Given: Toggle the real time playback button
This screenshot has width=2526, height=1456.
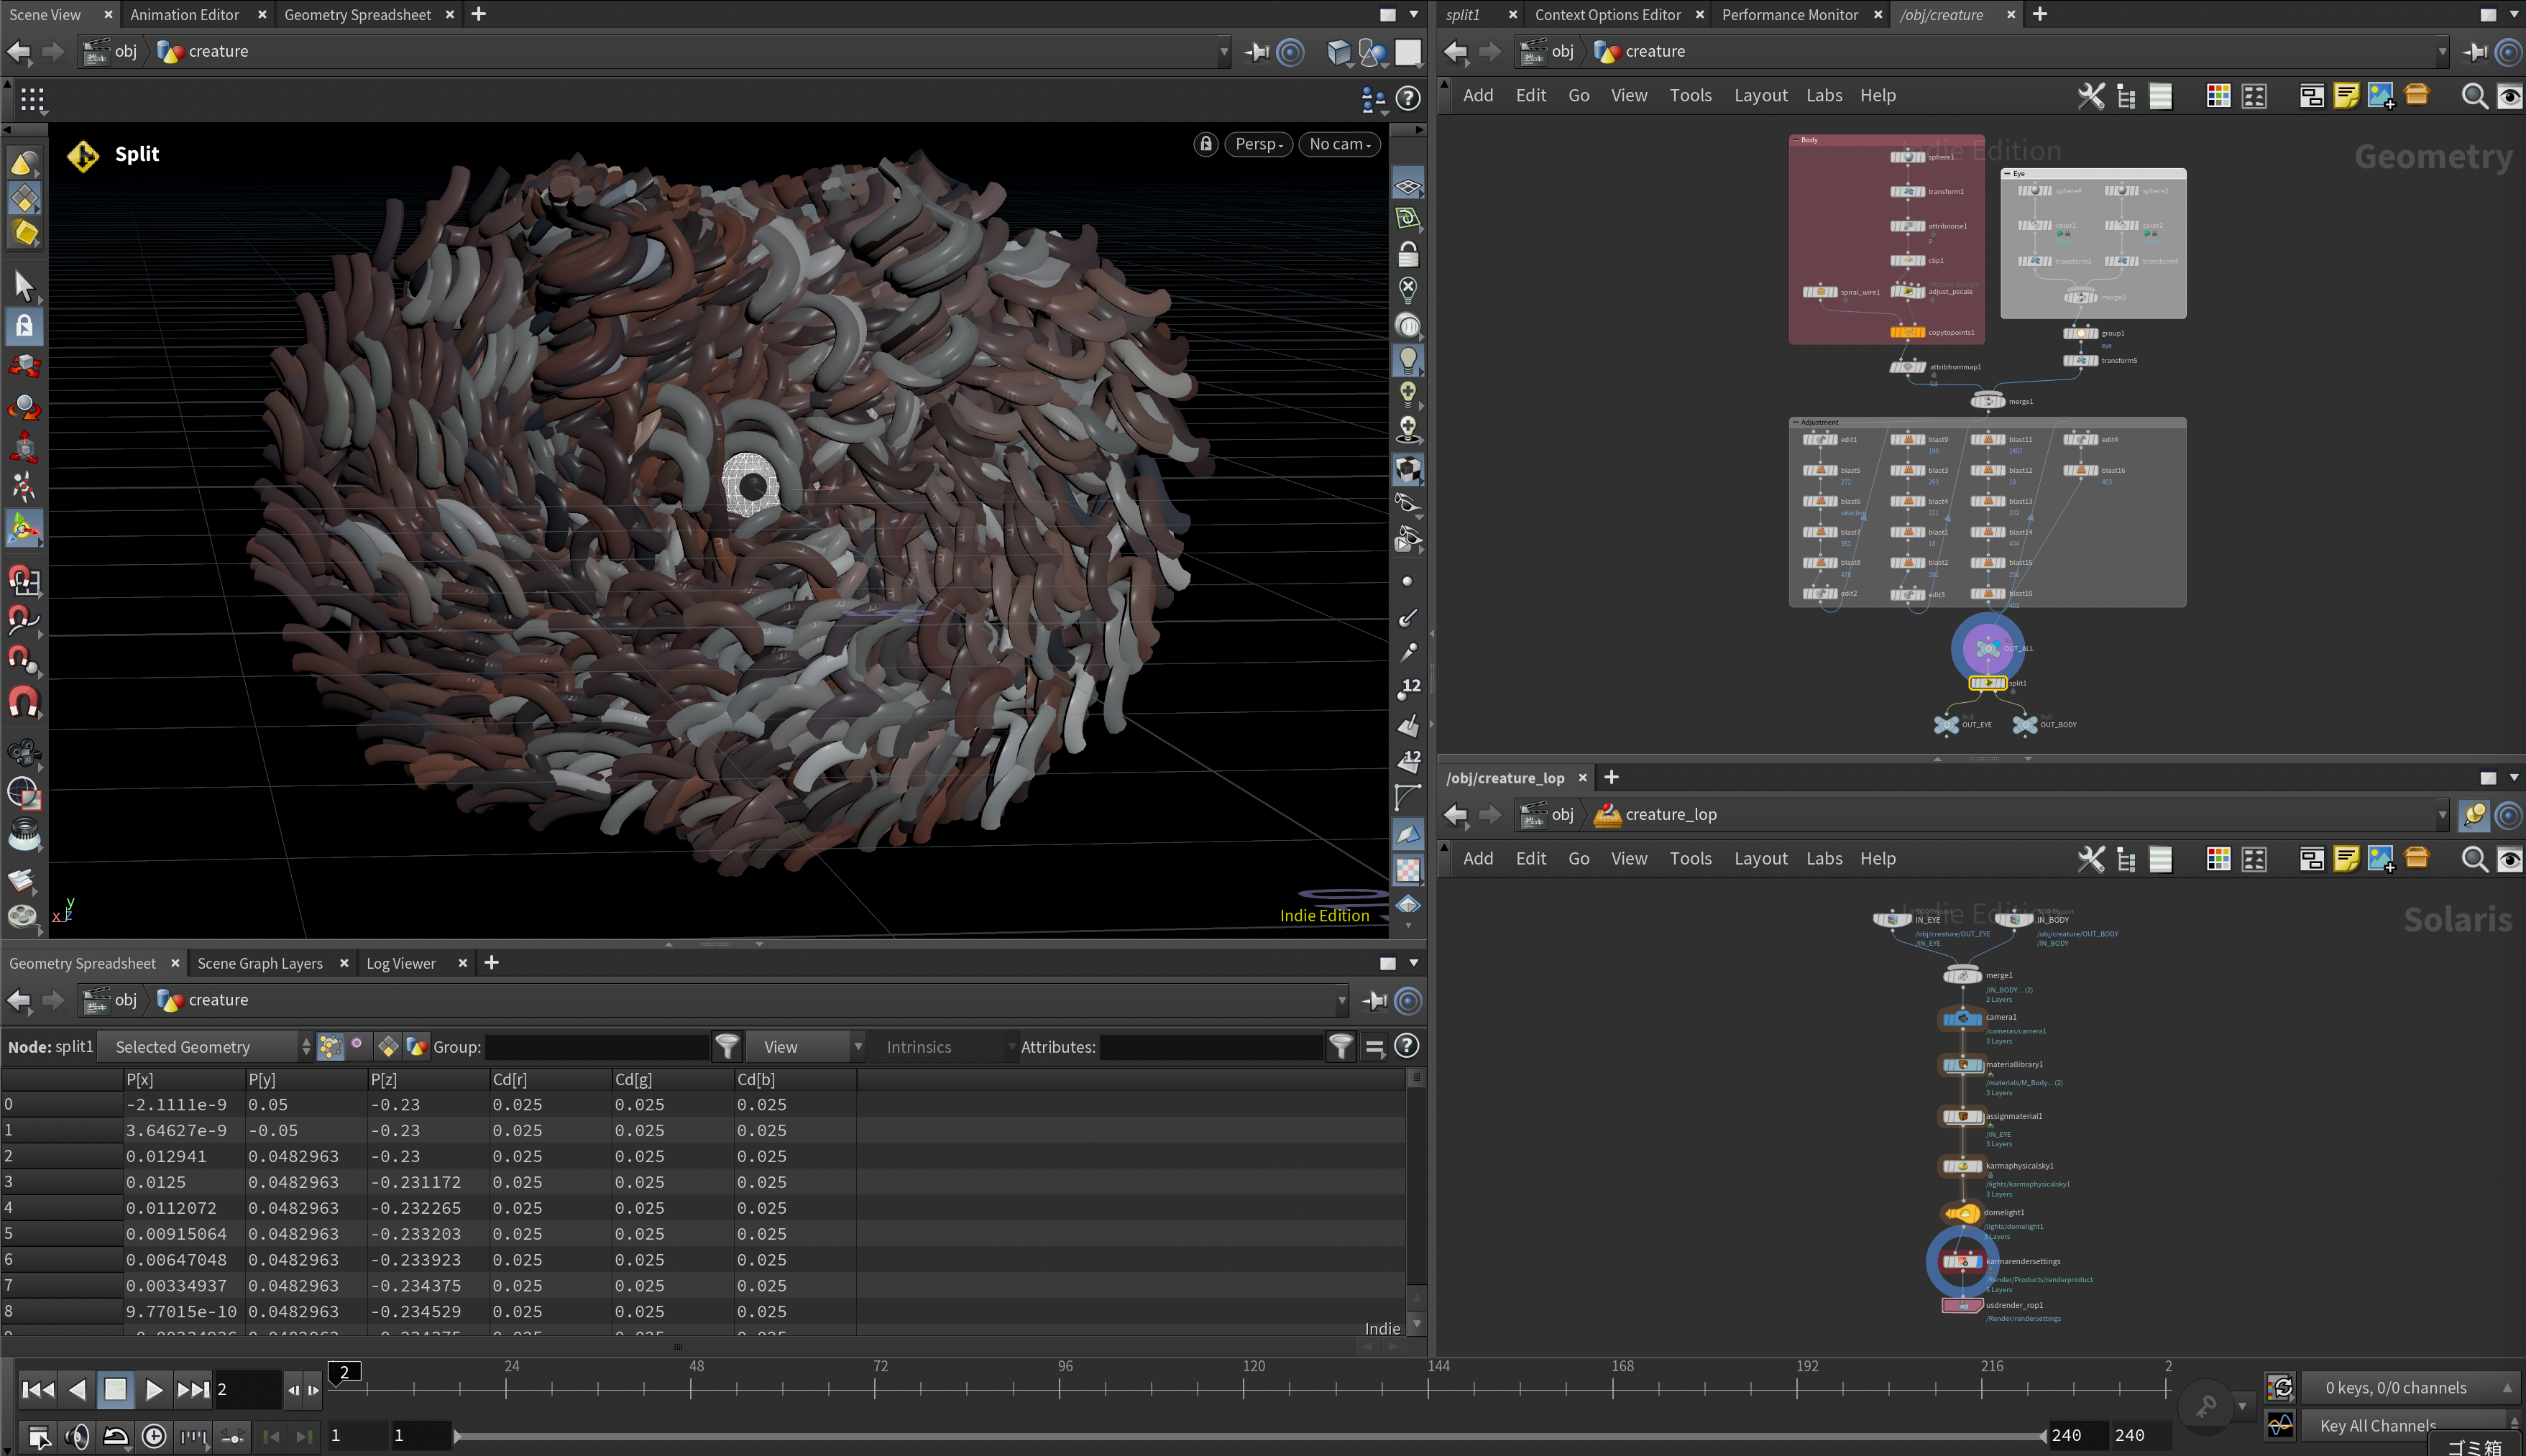Looking at the screenshot, I should pyautogui.click(x=154, y=1437).
